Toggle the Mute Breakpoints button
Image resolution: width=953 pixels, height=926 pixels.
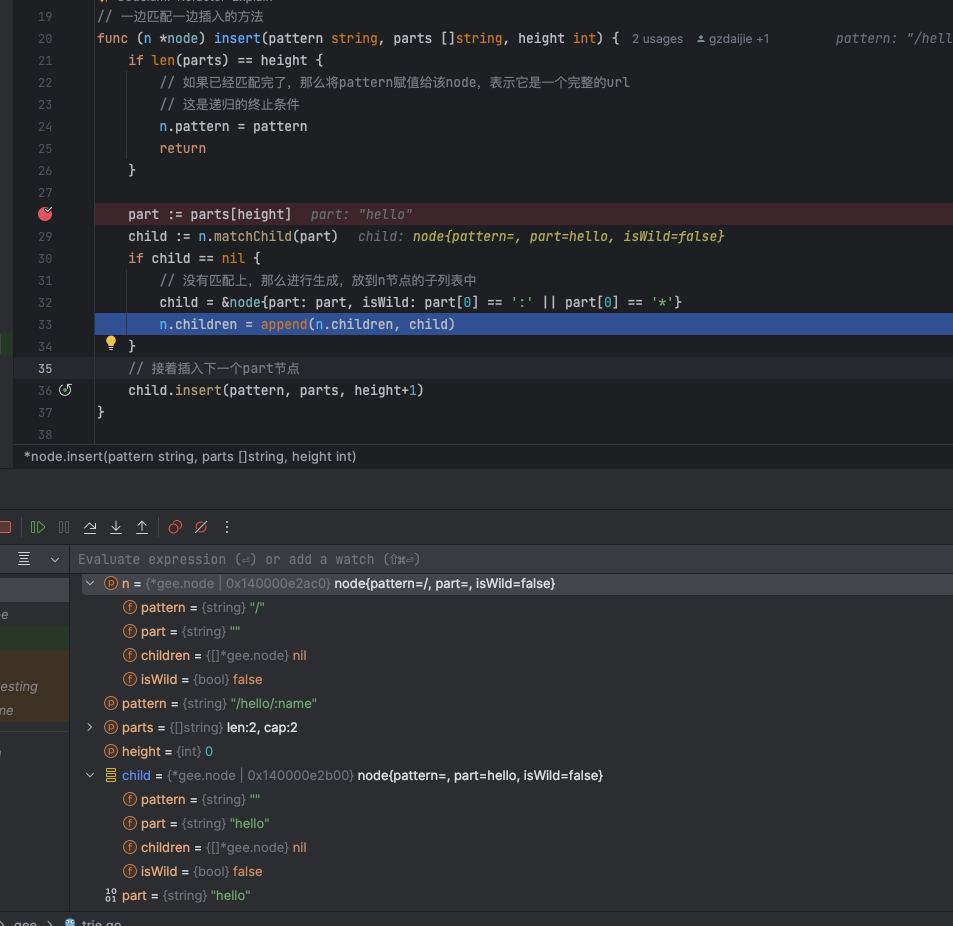(201, 527)
